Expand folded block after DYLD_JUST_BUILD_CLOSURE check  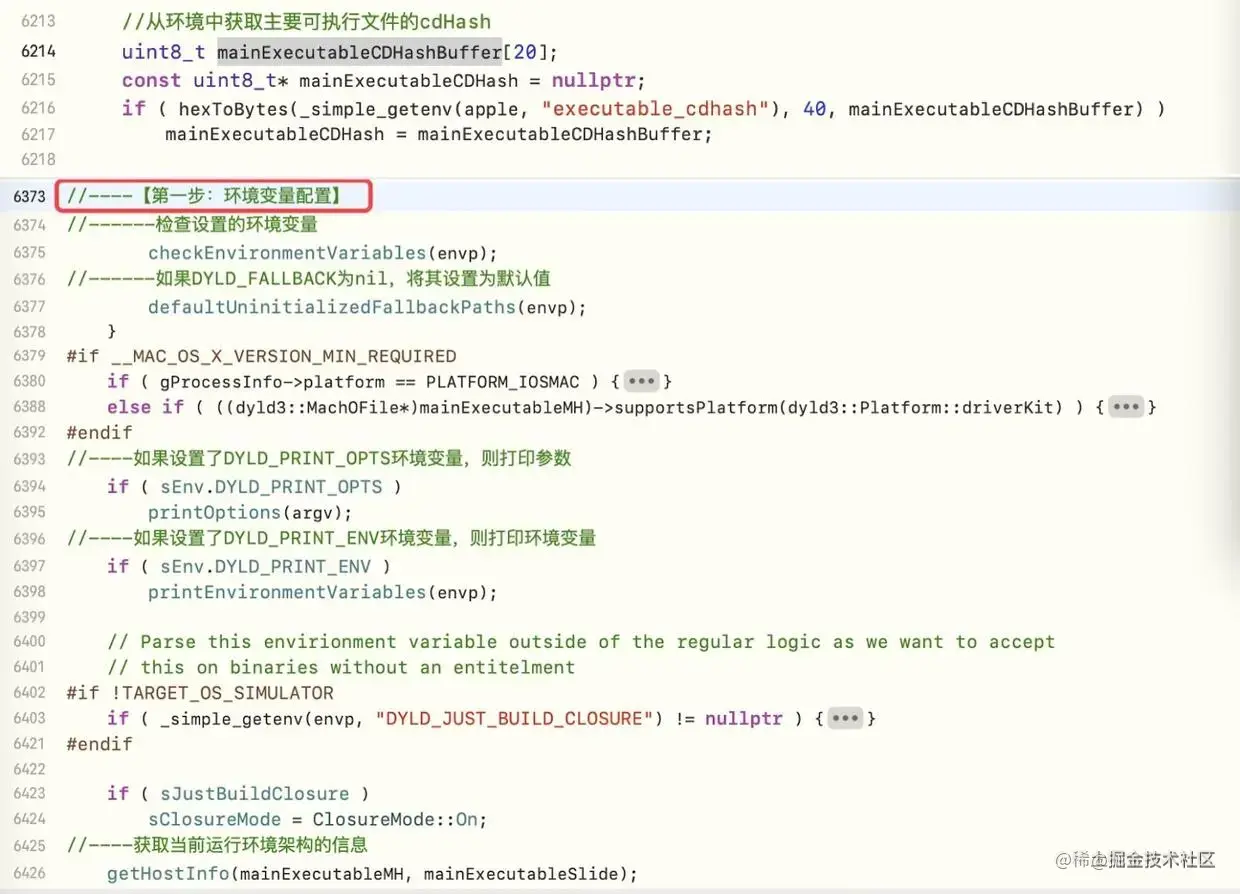[846, 718]
